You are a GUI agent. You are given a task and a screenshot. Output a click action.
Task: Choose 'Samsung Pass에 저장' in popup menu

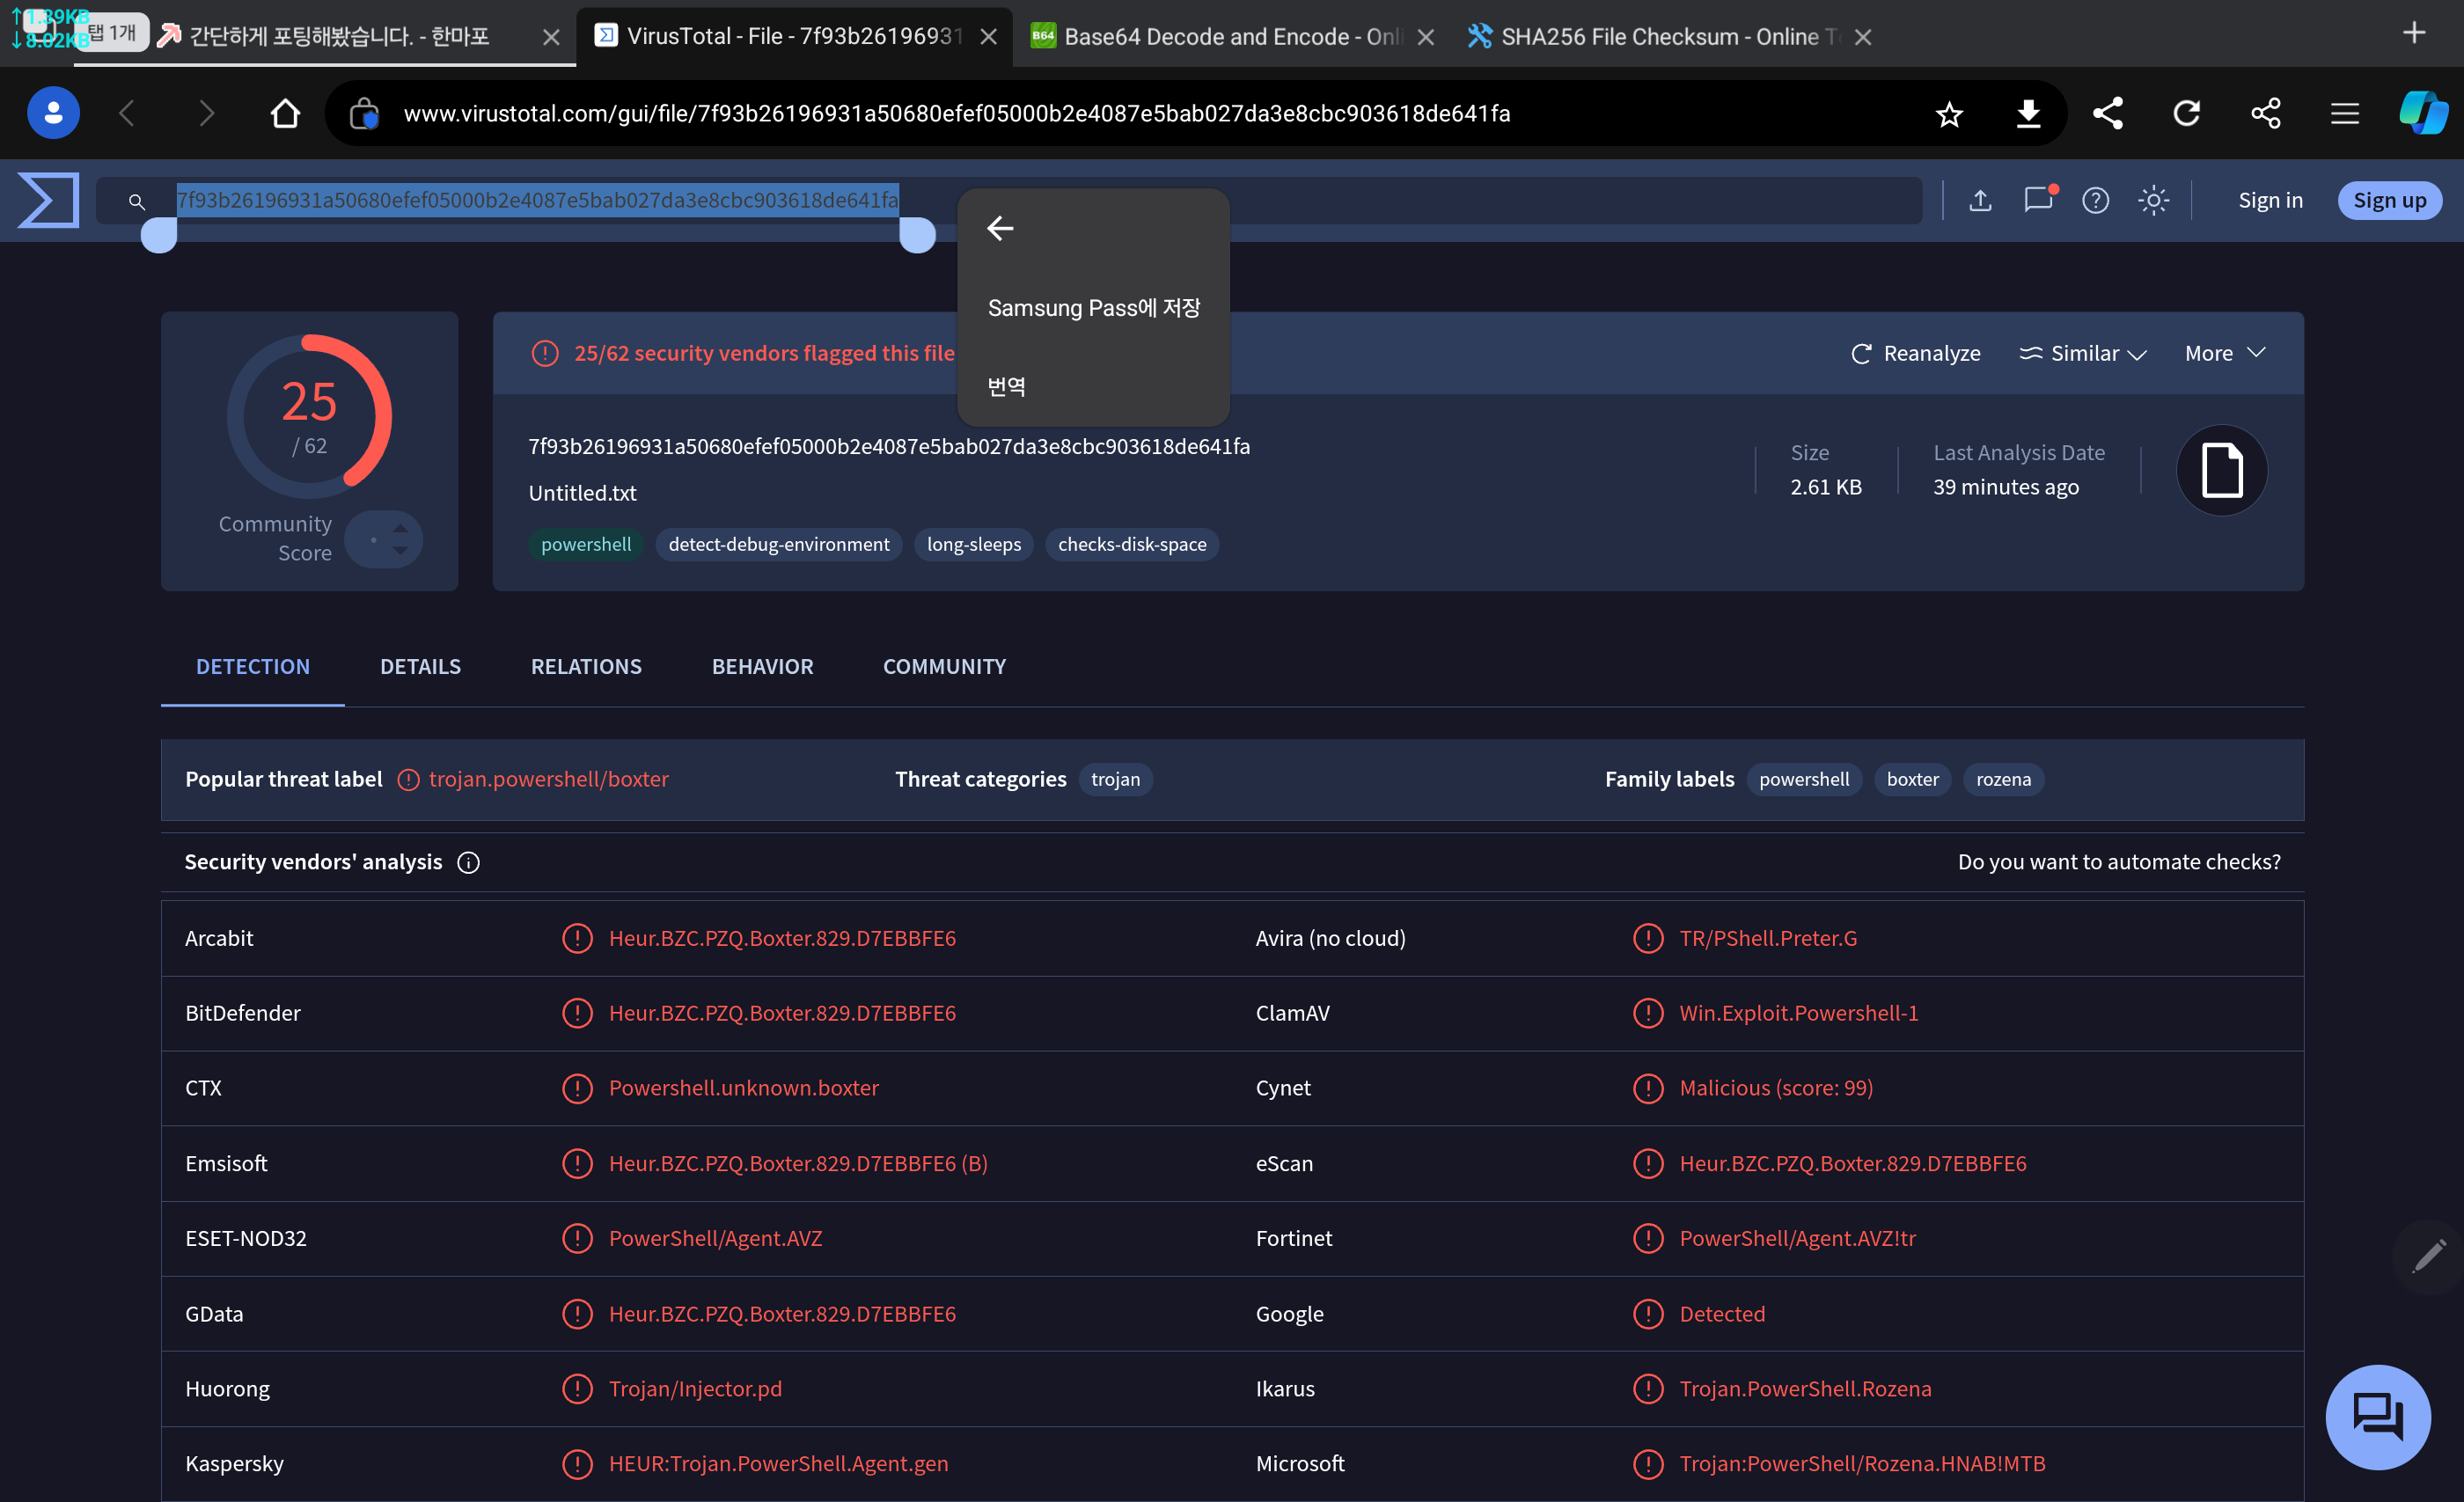1093,308
